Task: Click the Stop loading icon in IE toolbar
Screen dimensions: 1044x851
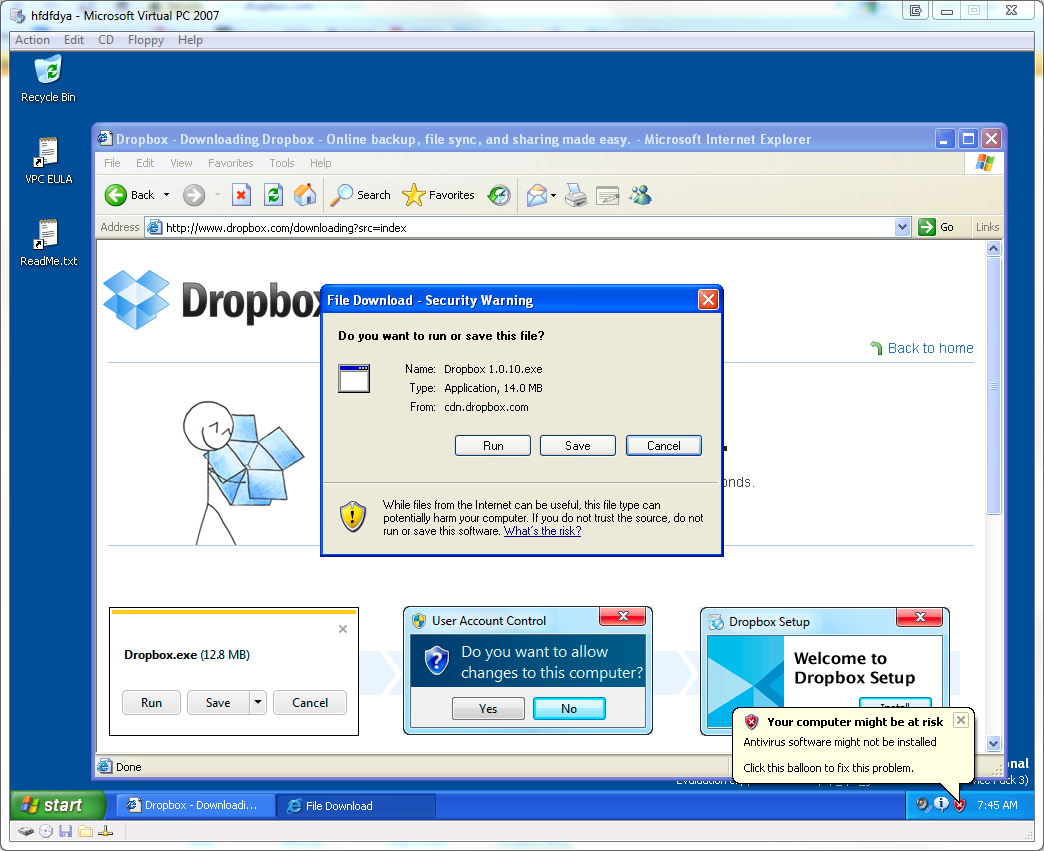Action: 241,195
